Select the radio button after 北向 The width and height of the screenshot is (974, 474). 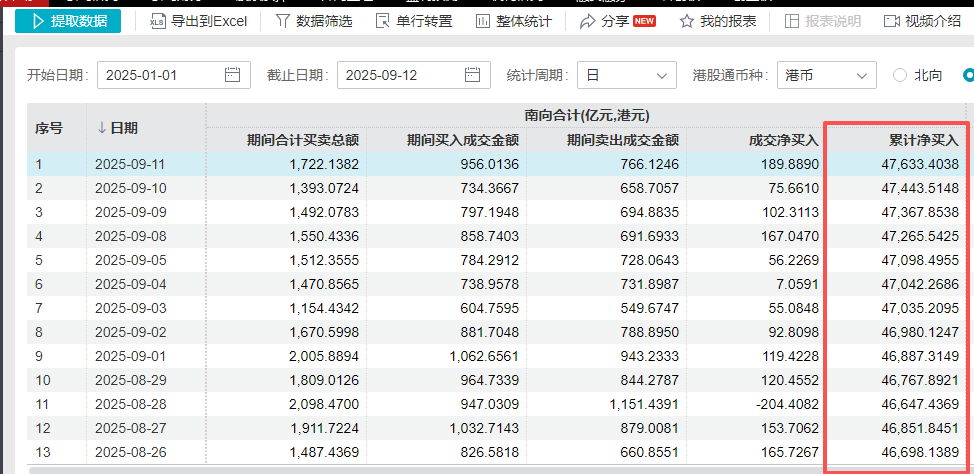pyautogui.click(x=968, y=75)
